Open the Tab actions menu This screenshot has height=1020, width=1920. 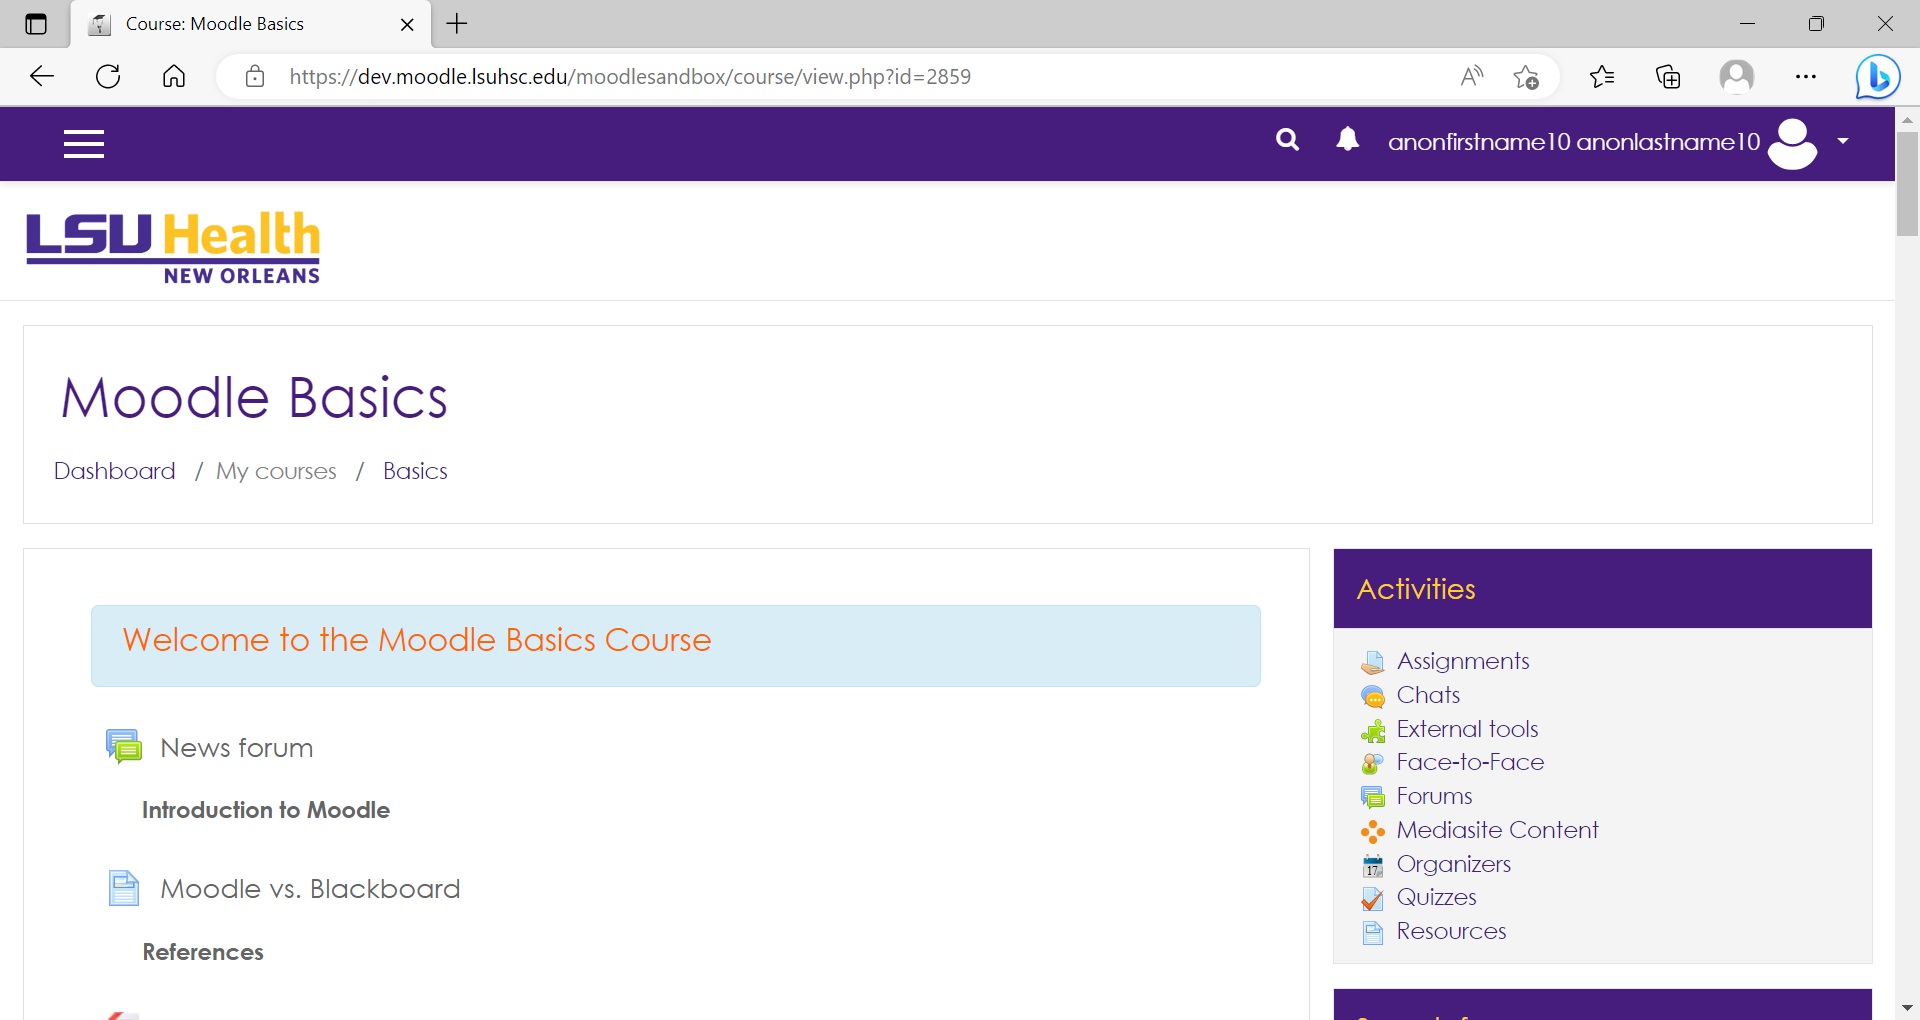[36, 24]
